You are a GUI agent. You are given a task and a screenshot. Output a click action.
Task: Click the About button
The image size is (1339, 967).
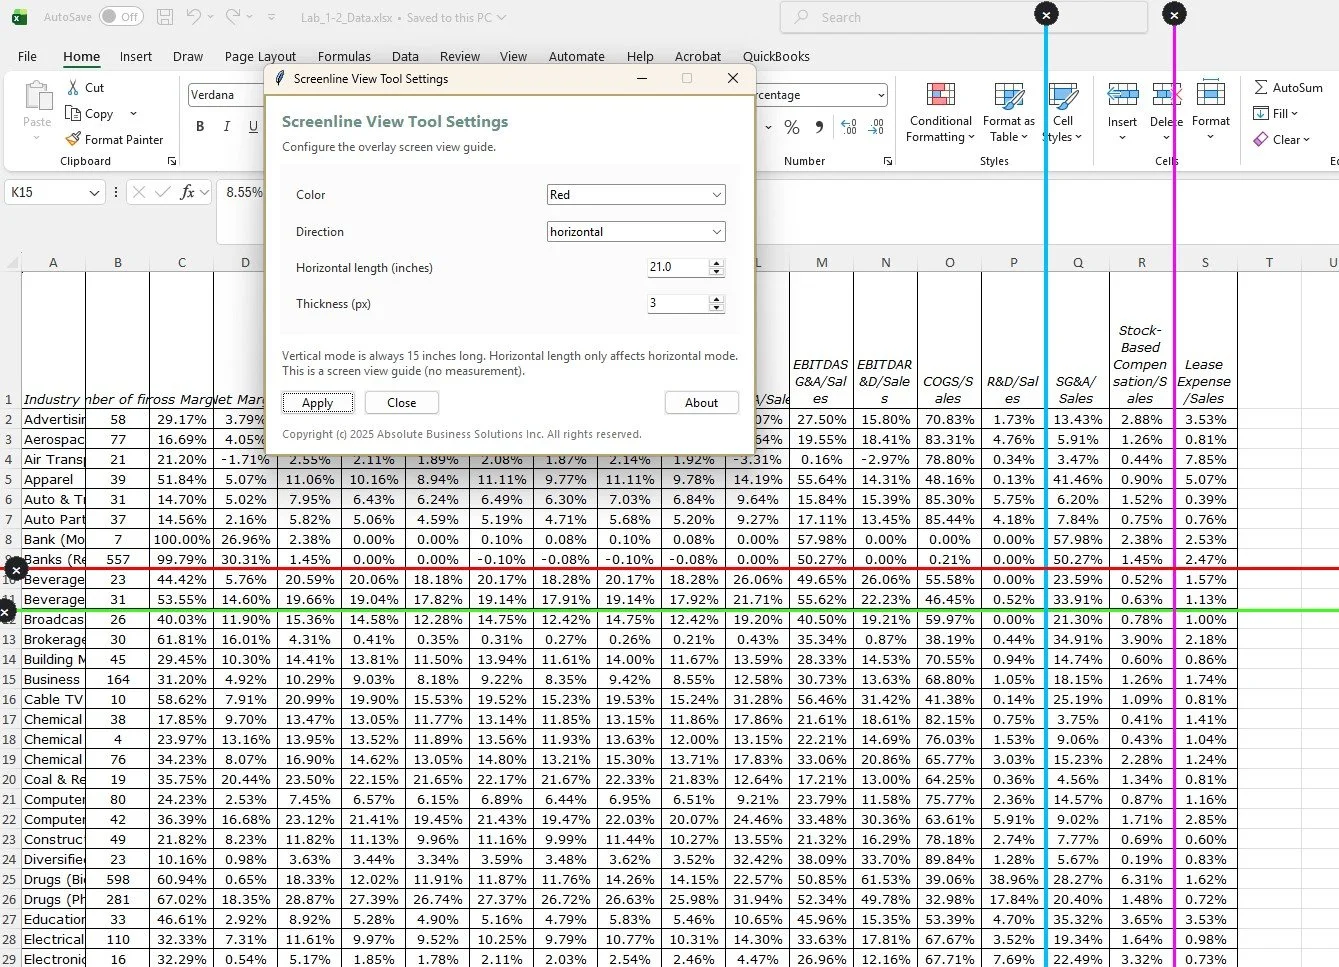pos(701,402)
